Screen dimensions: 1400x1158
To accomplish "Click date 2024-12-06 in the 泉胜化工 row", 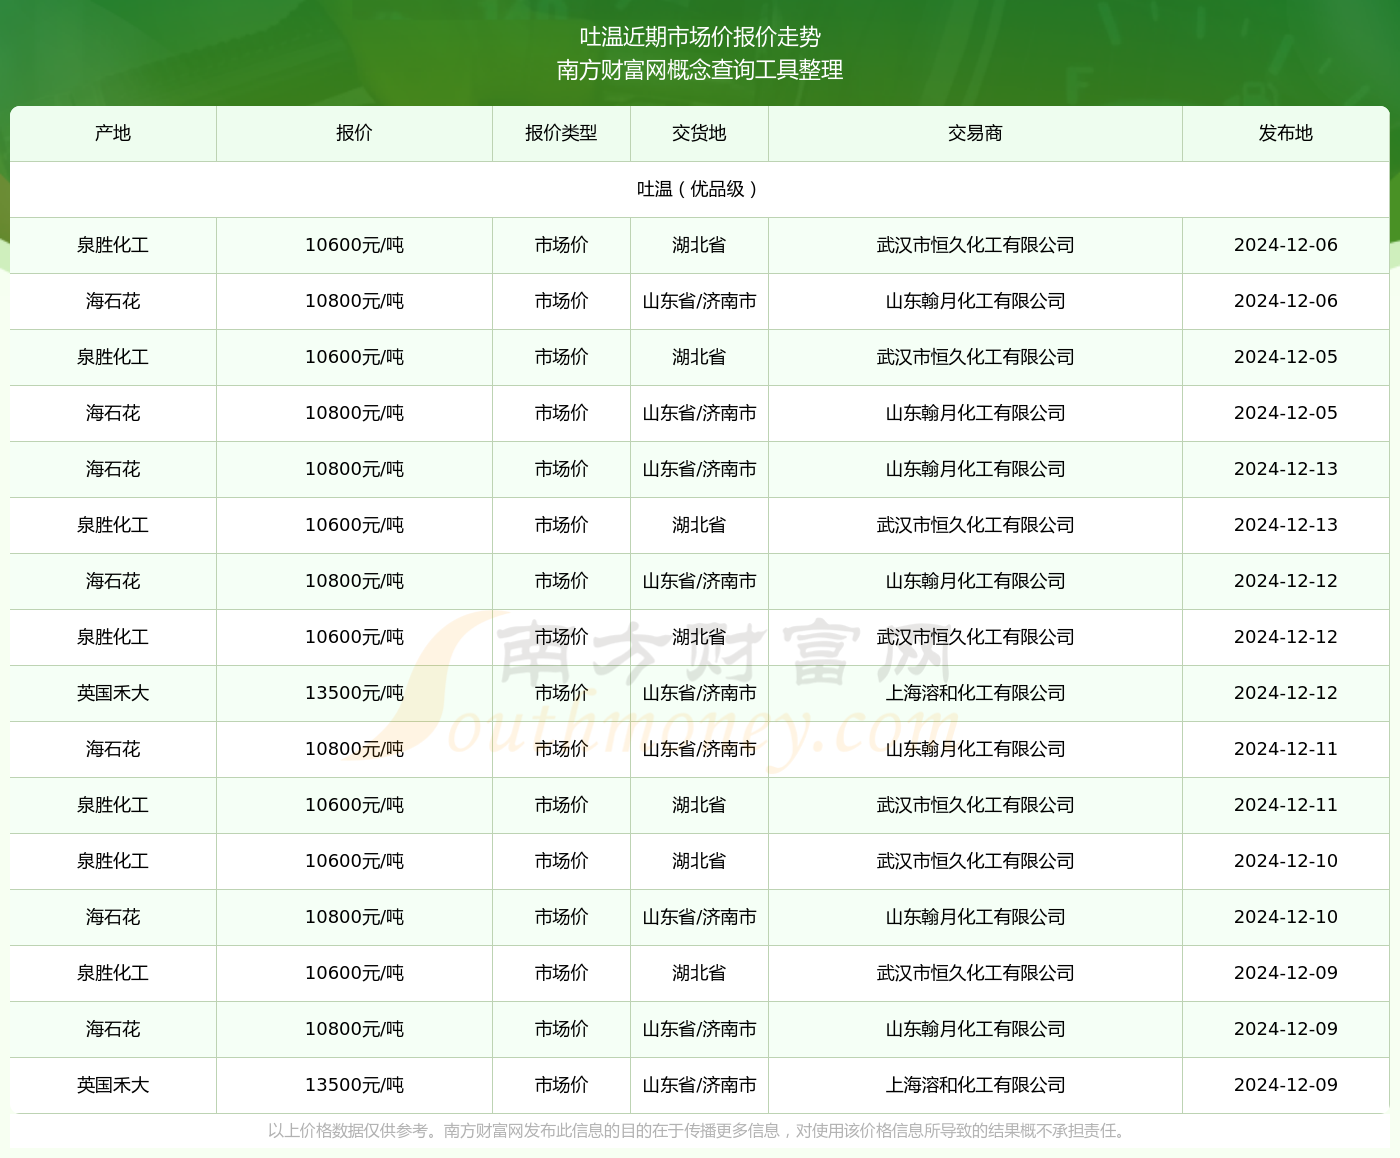I will coord(1286,245).
